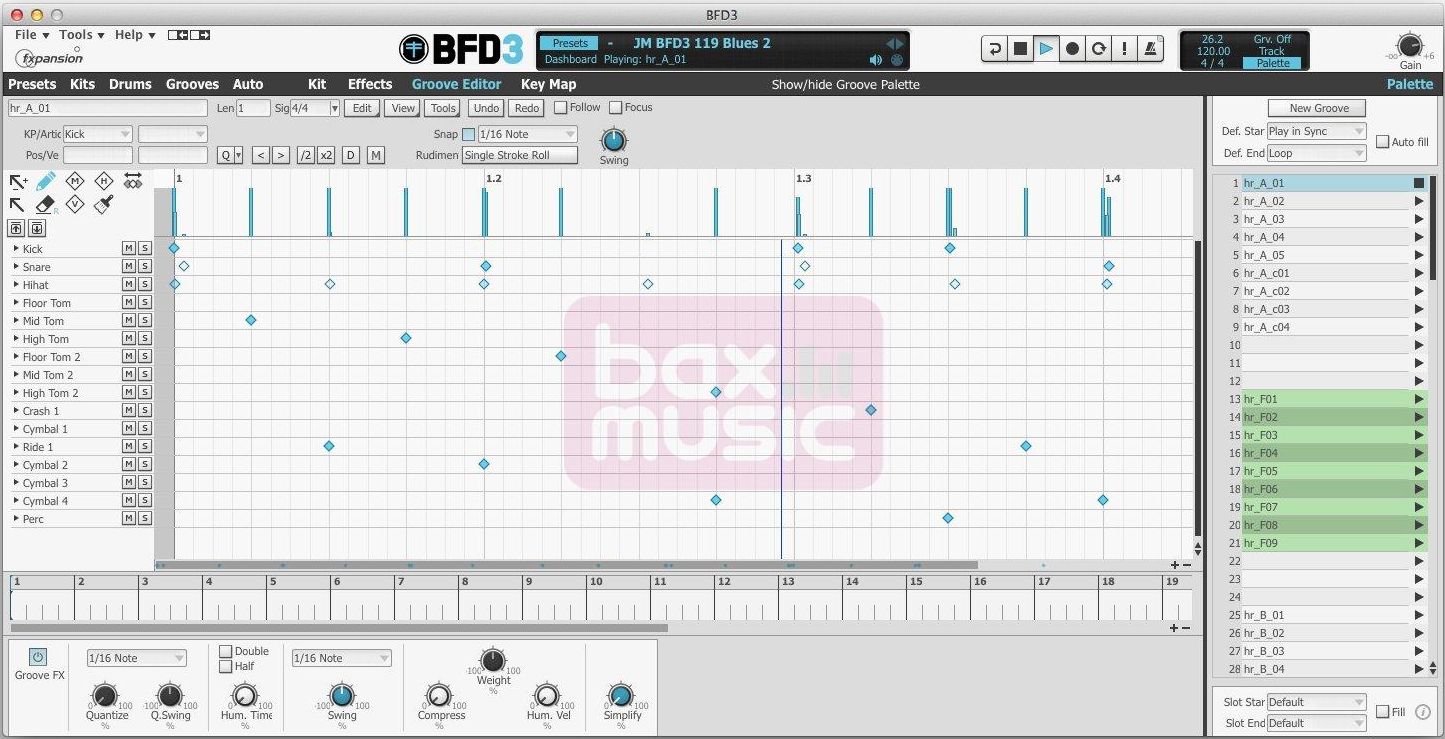Click the previous preset arrow in display
This screenshot has width=1445, height=739.
pyautogui.click(x=891, y=44)
